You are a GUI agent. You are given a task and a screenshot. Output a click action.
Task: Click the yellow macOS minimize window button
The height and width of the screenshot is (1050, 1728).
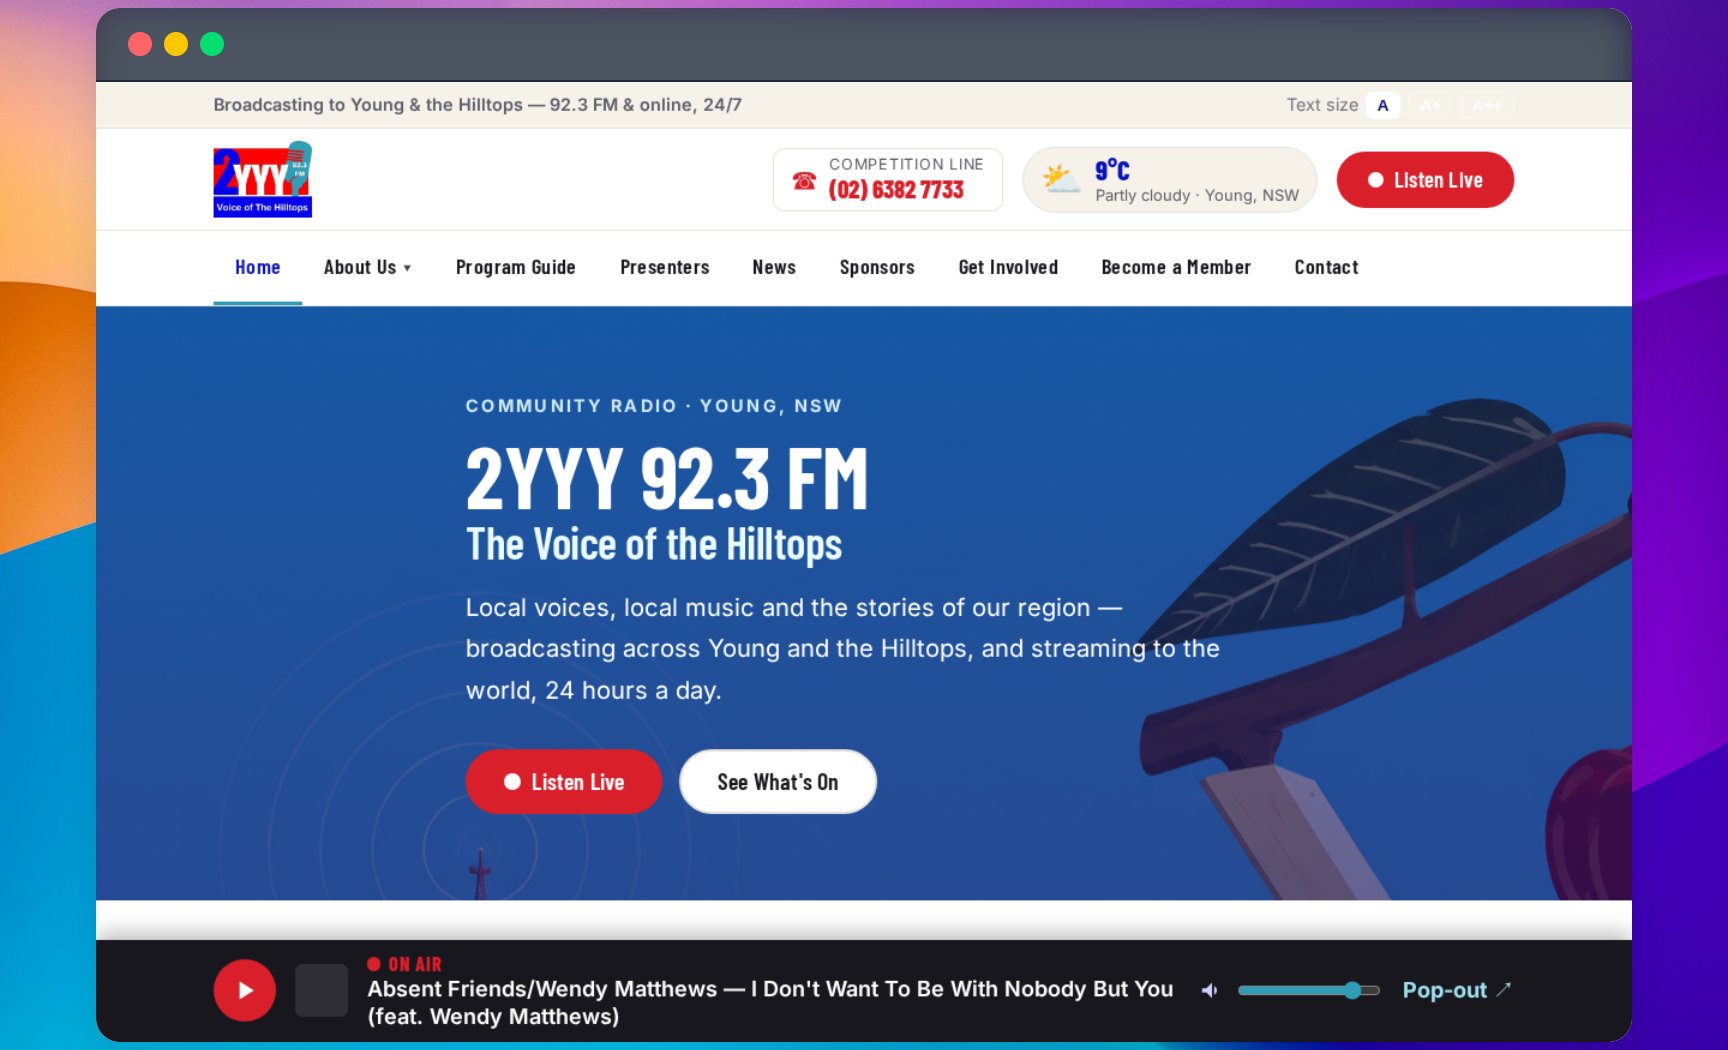176,44
